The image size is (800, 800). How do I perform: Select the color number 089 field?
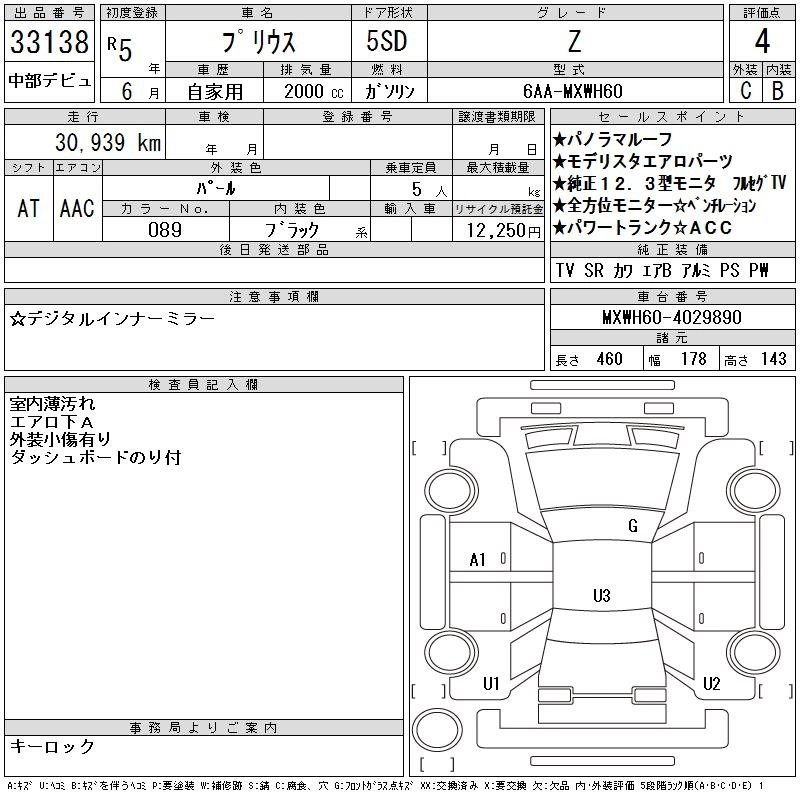click(x=165, y=230)
